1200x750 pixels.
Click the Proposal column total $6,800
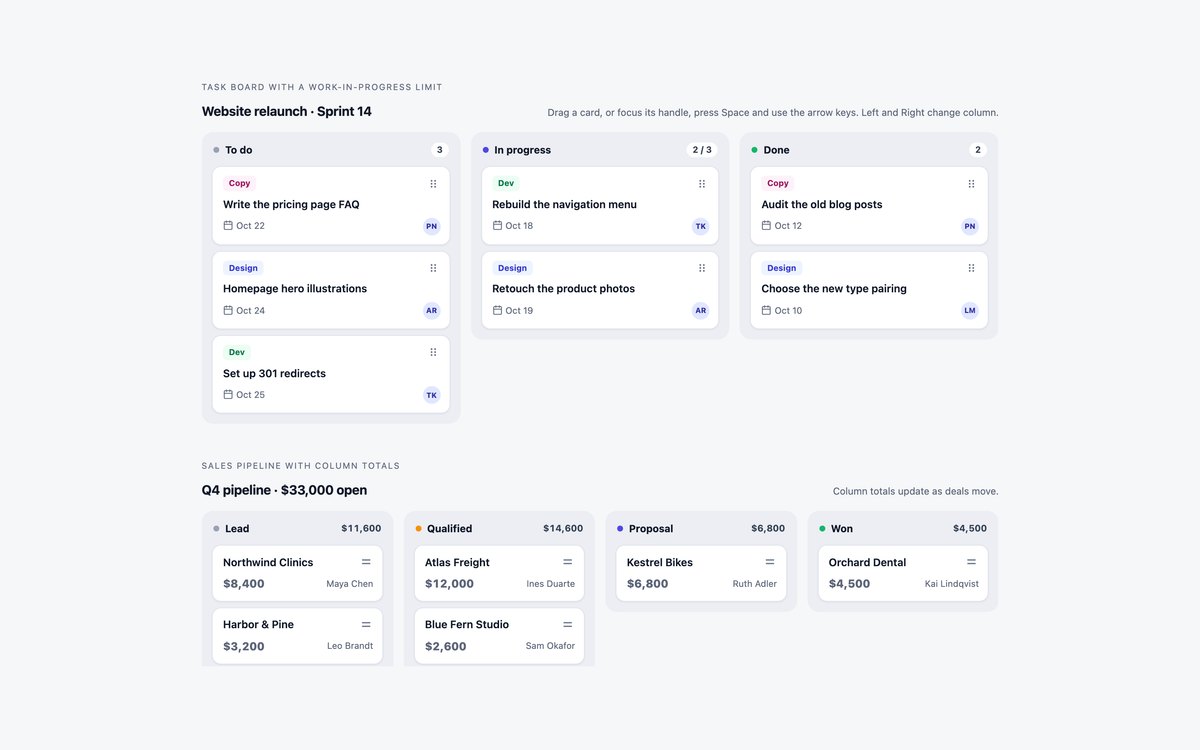(768, 528)
